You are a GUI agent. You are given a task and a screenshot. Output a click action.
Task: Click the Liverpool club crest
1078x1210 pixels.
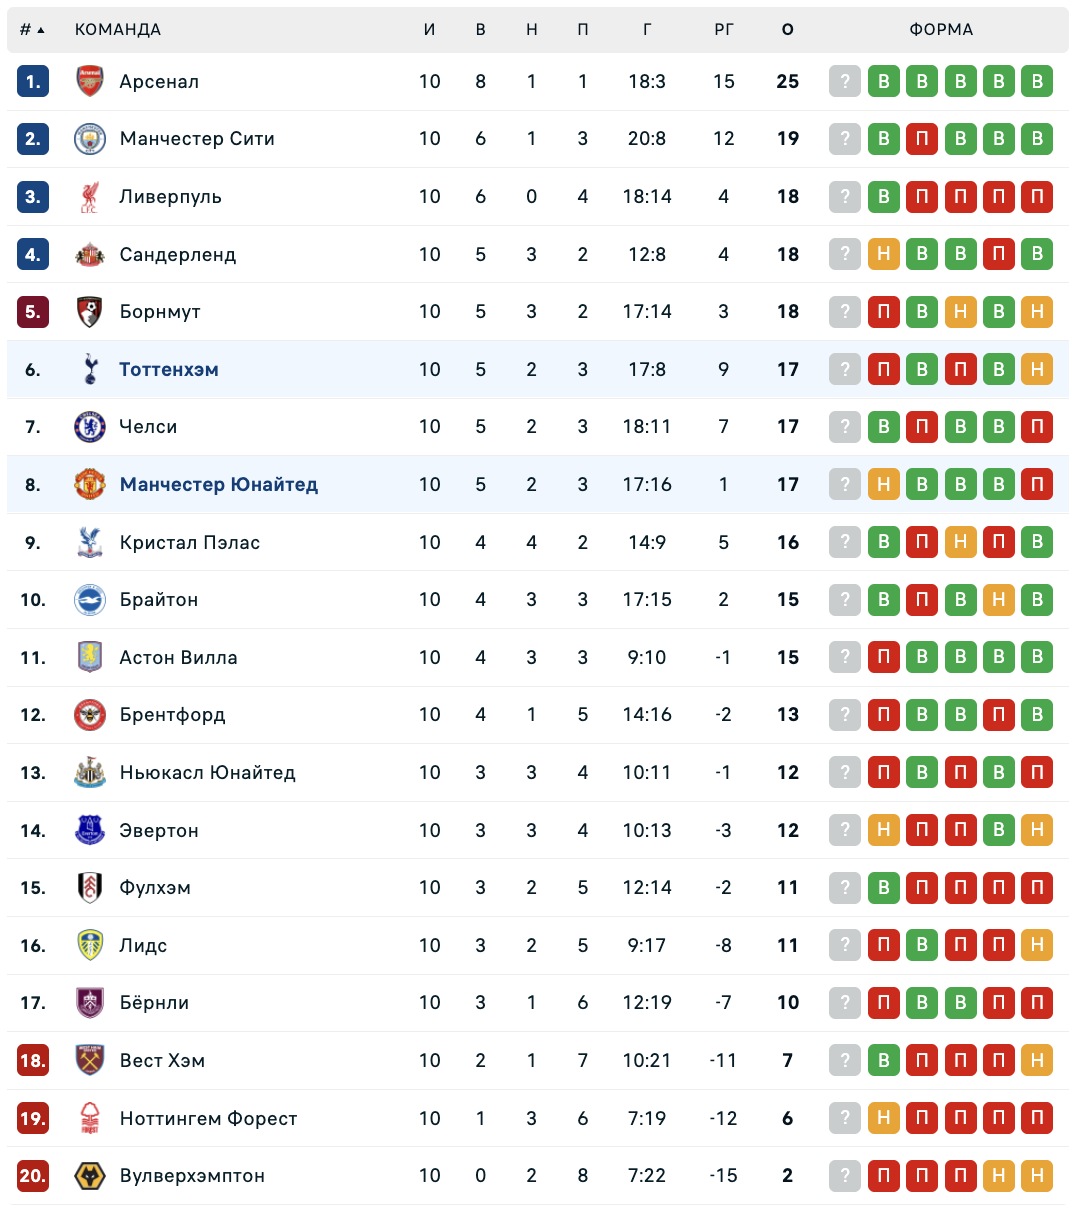coord(90,197)
